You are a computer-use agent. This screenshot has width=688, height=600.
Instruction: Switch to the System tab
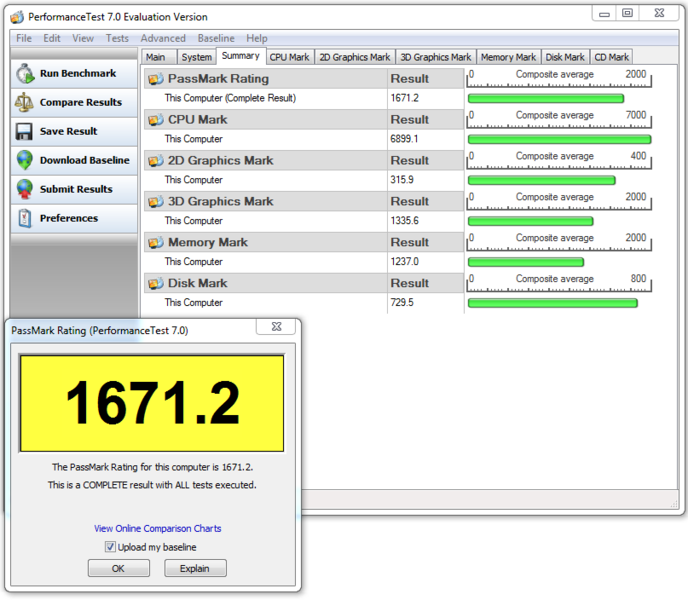pos(197,57)
